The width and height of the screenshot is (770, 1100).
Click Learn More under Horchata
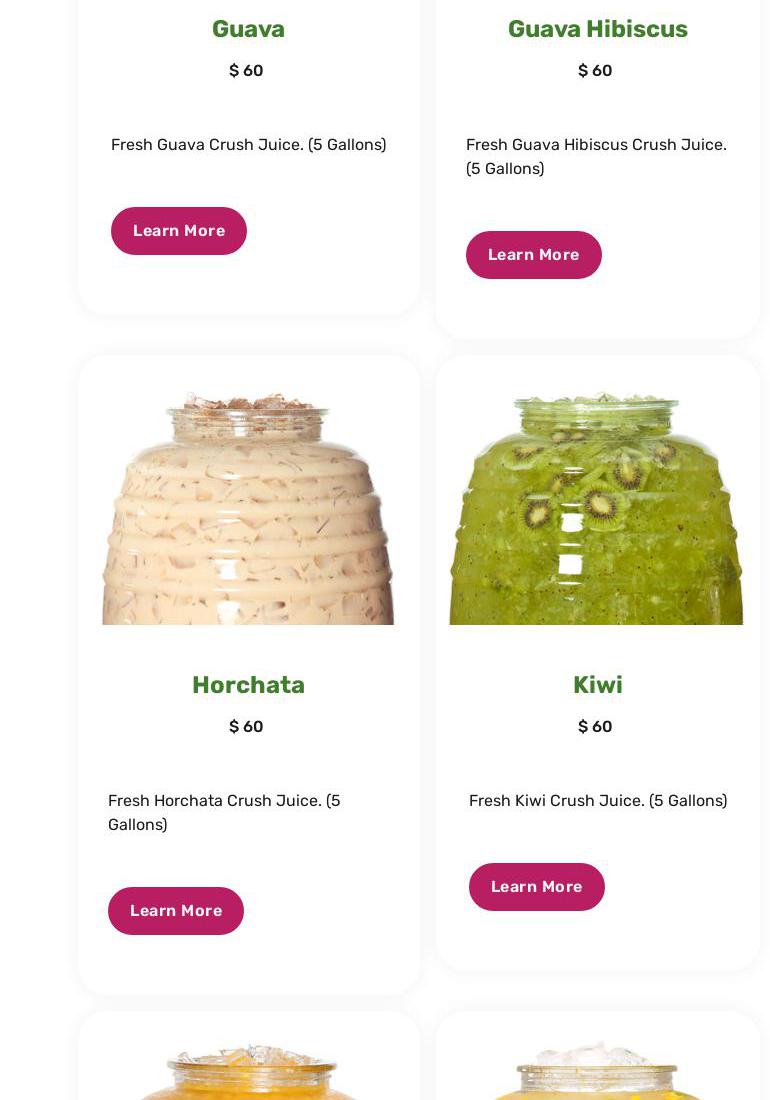[176, 911]
